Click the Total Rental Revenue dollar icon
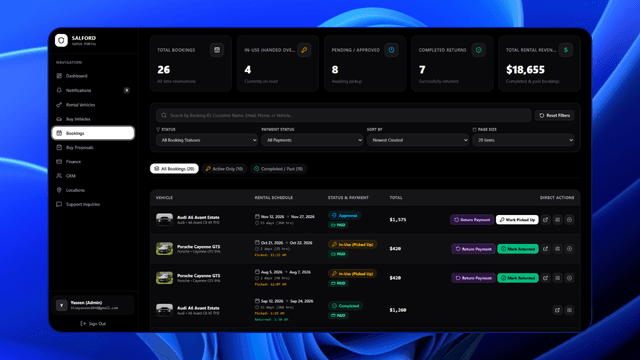Screen dimensions: 640x360 click(x=566, y=50)
